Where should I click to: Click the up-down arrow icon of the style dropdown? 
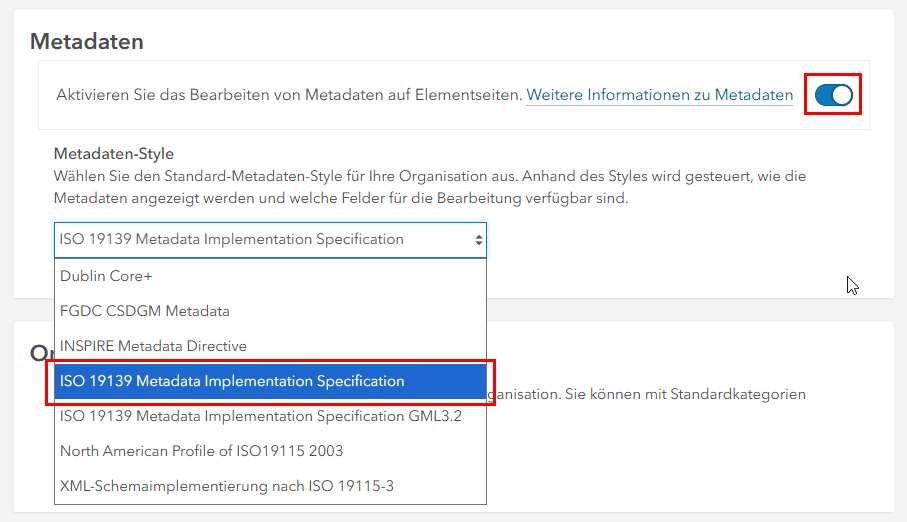click(x=478, y=240)
